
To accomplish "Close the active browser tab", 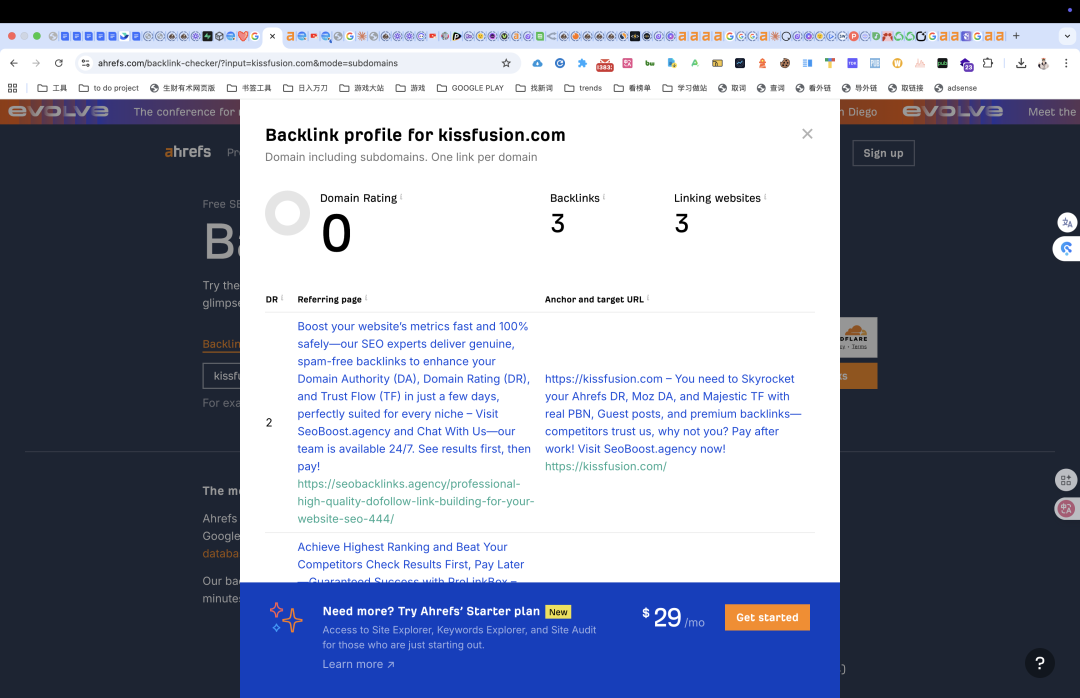I will pyautogui.click(x=272, y=36).
